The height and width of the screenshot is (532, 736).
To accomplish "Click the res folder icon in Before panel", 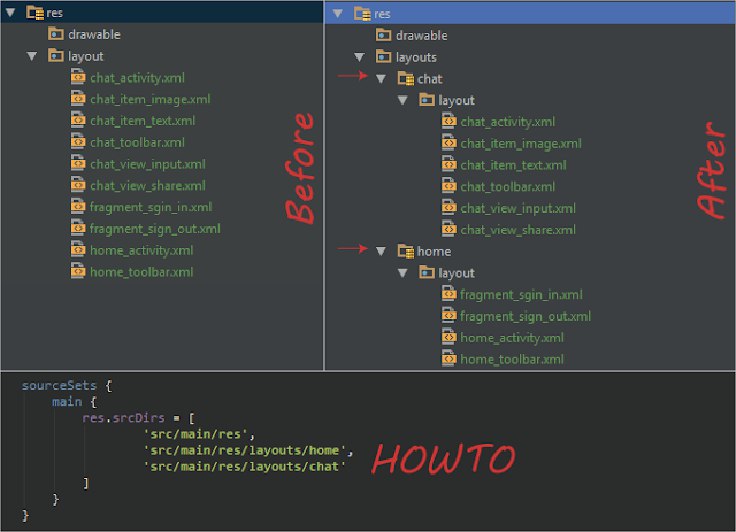I will click(35, 13).
